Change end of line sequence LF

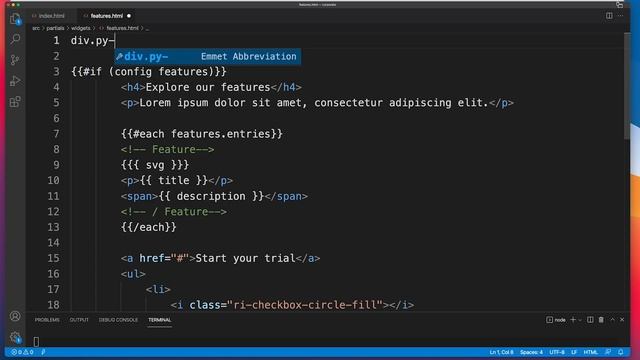point(574,352)
